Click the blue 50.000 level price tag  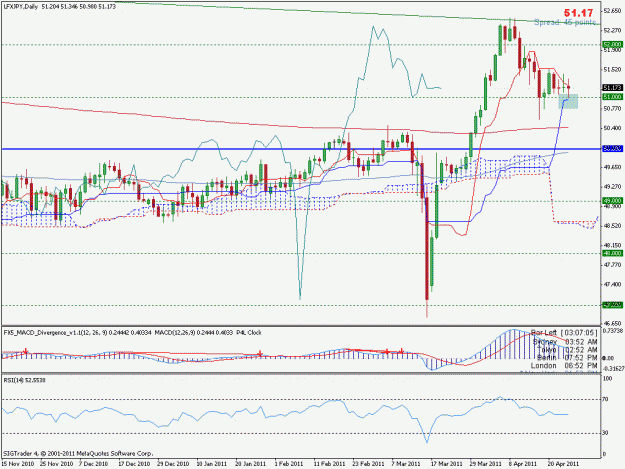click(x=613, y=149)
